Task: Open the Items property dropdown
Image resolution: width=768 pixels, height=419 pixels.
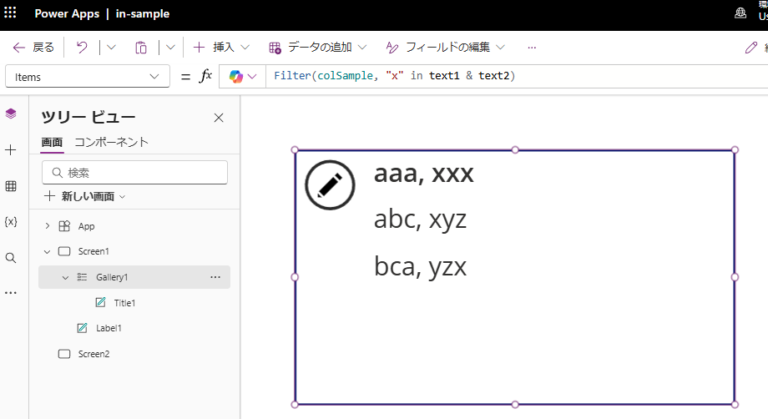Action: [x=87, y=77]
